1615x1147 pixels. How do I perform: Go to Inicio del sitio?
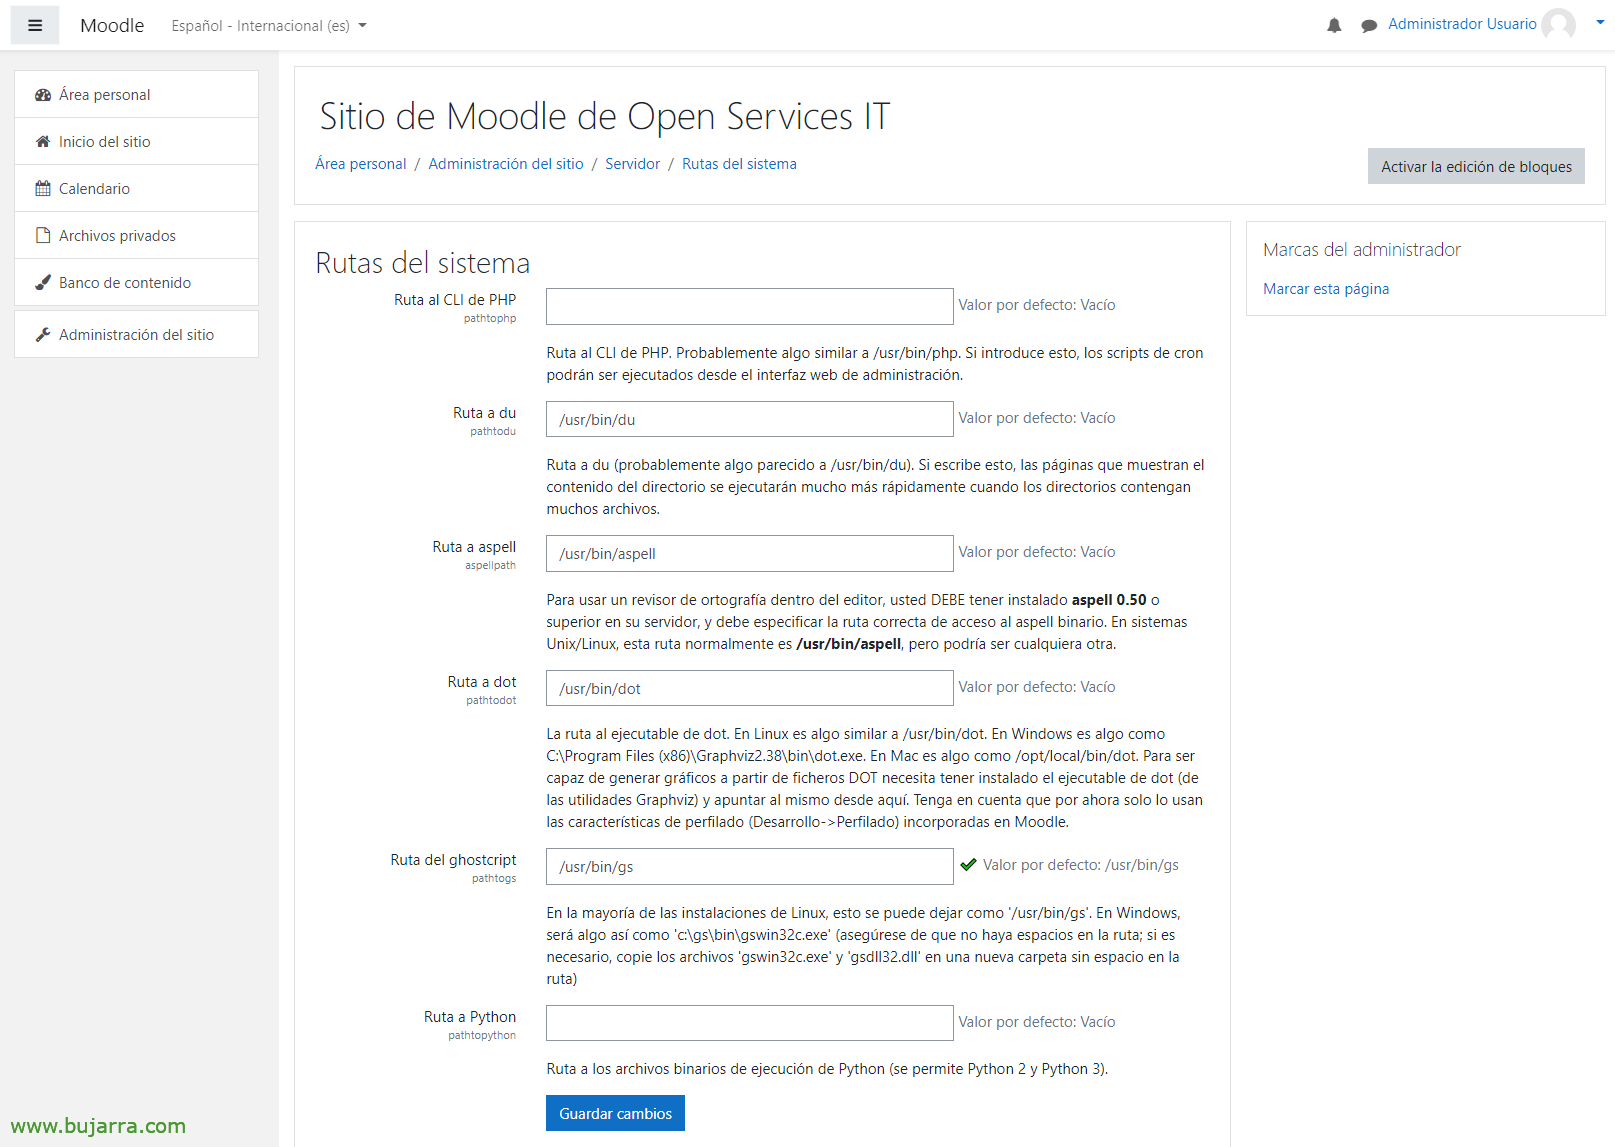click(x=137, y=142)
